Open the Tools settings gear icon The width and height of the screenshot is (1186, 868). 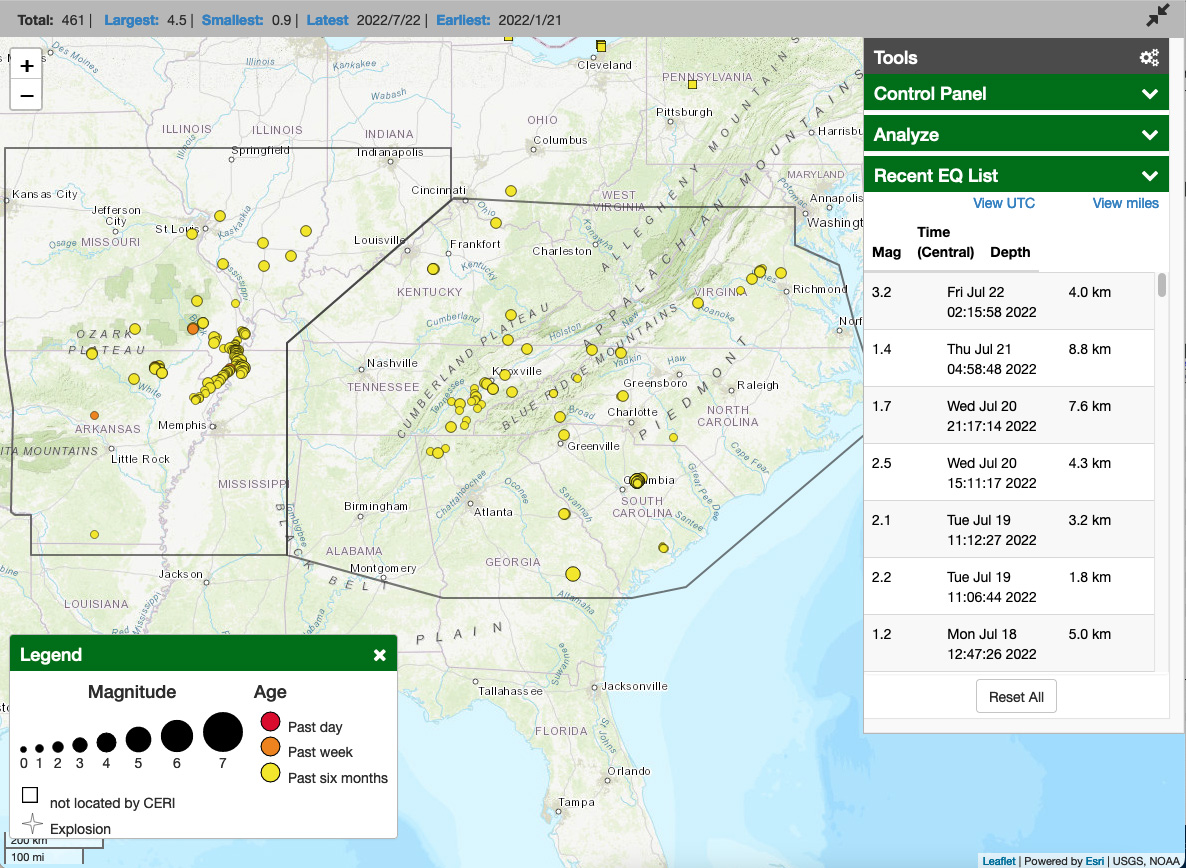1149,57
